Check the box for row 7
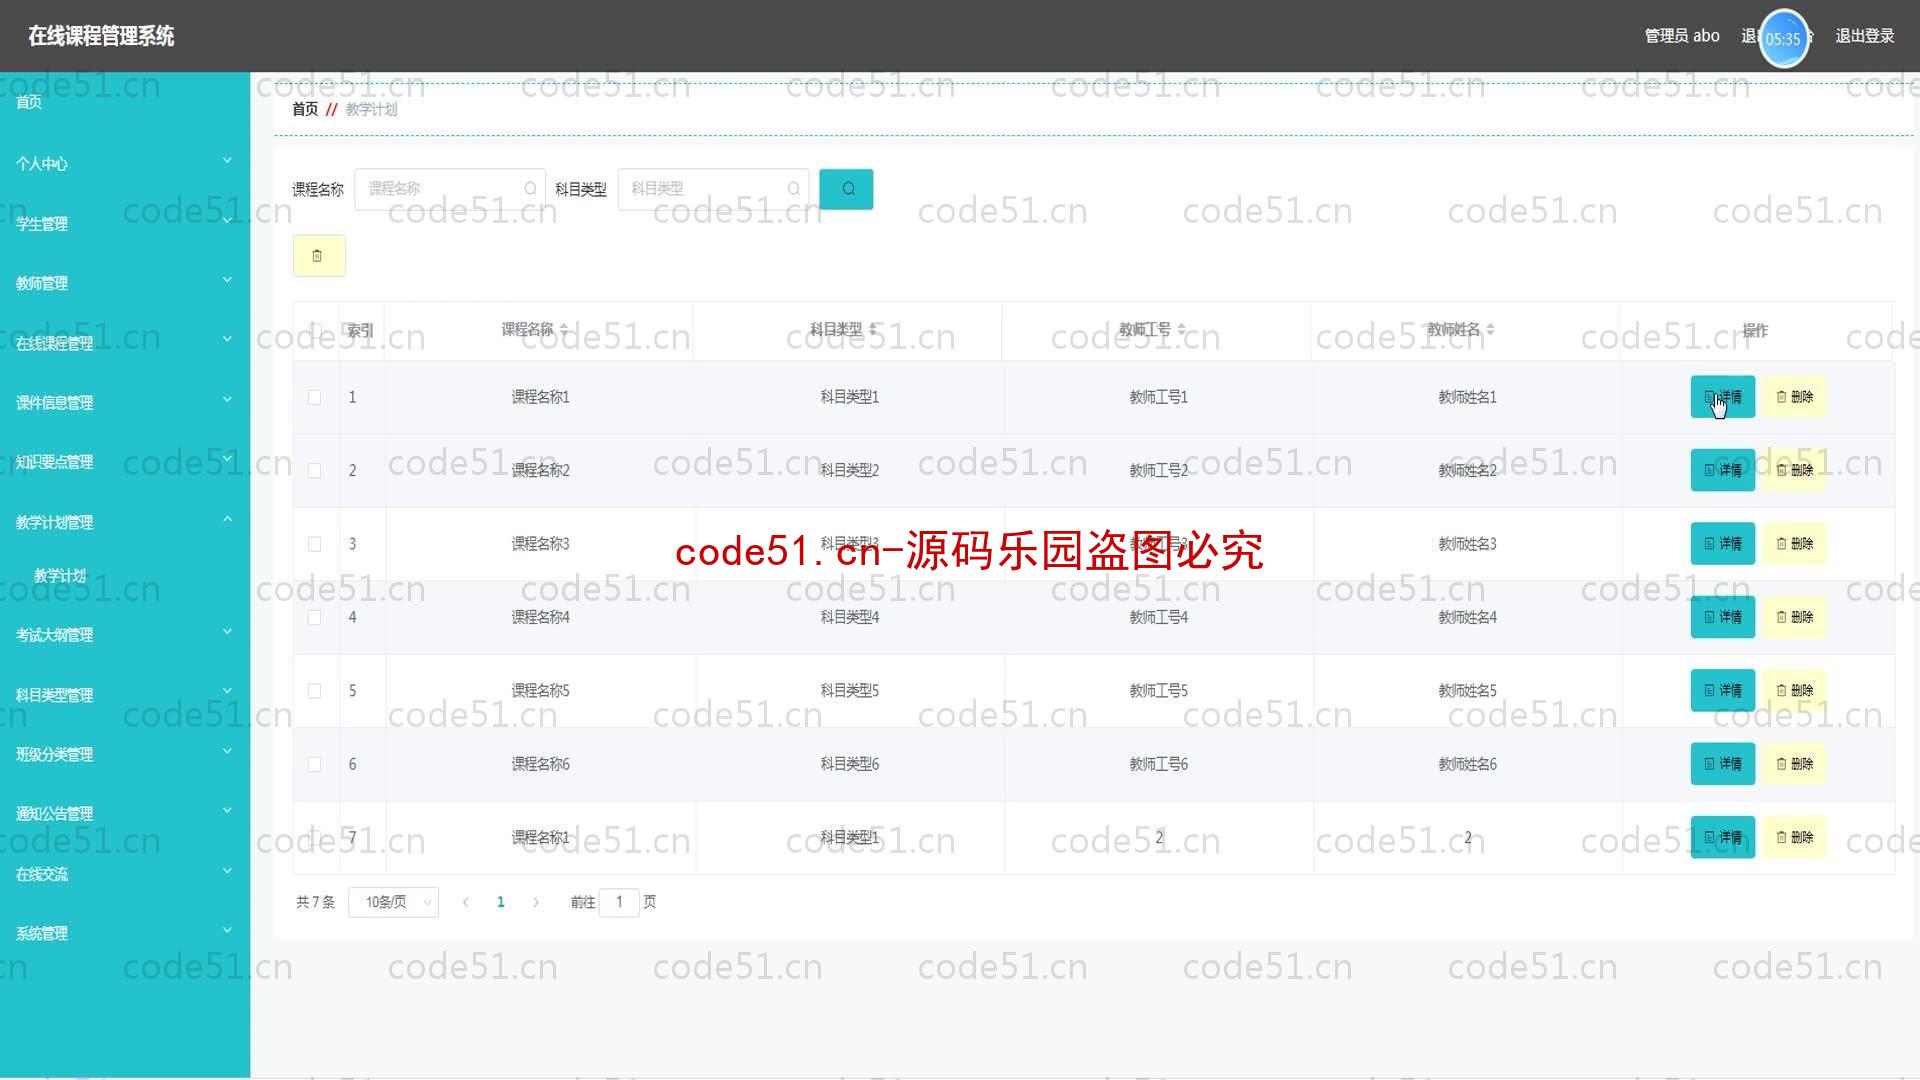This screenshot has height=1080, width=1920. tap(314, 838)
